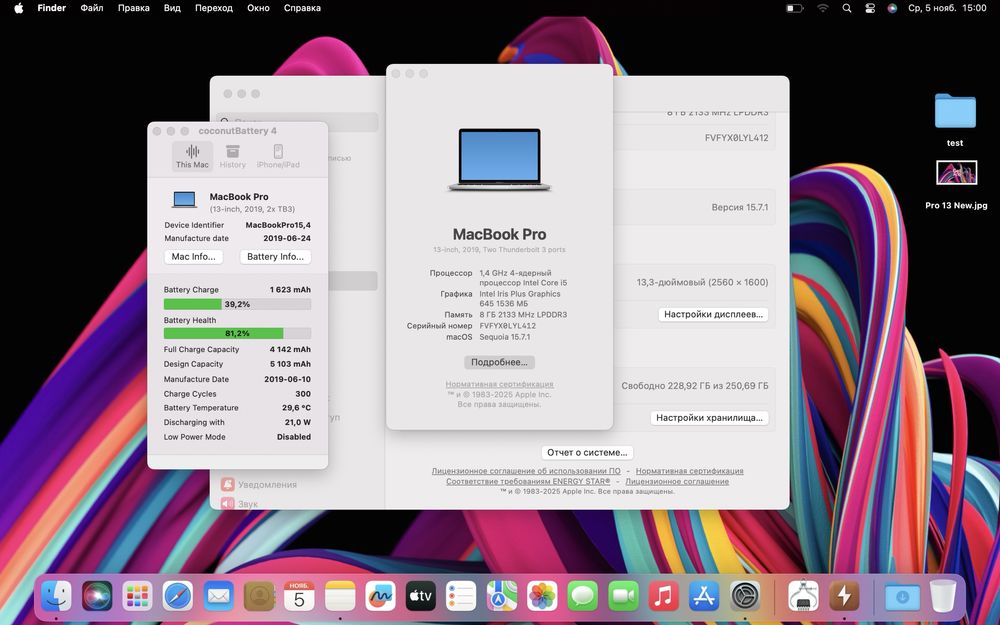Open the History tab in coconutBattery
1000x625 pixels.
pyautogui.click(x=233, y=156)
